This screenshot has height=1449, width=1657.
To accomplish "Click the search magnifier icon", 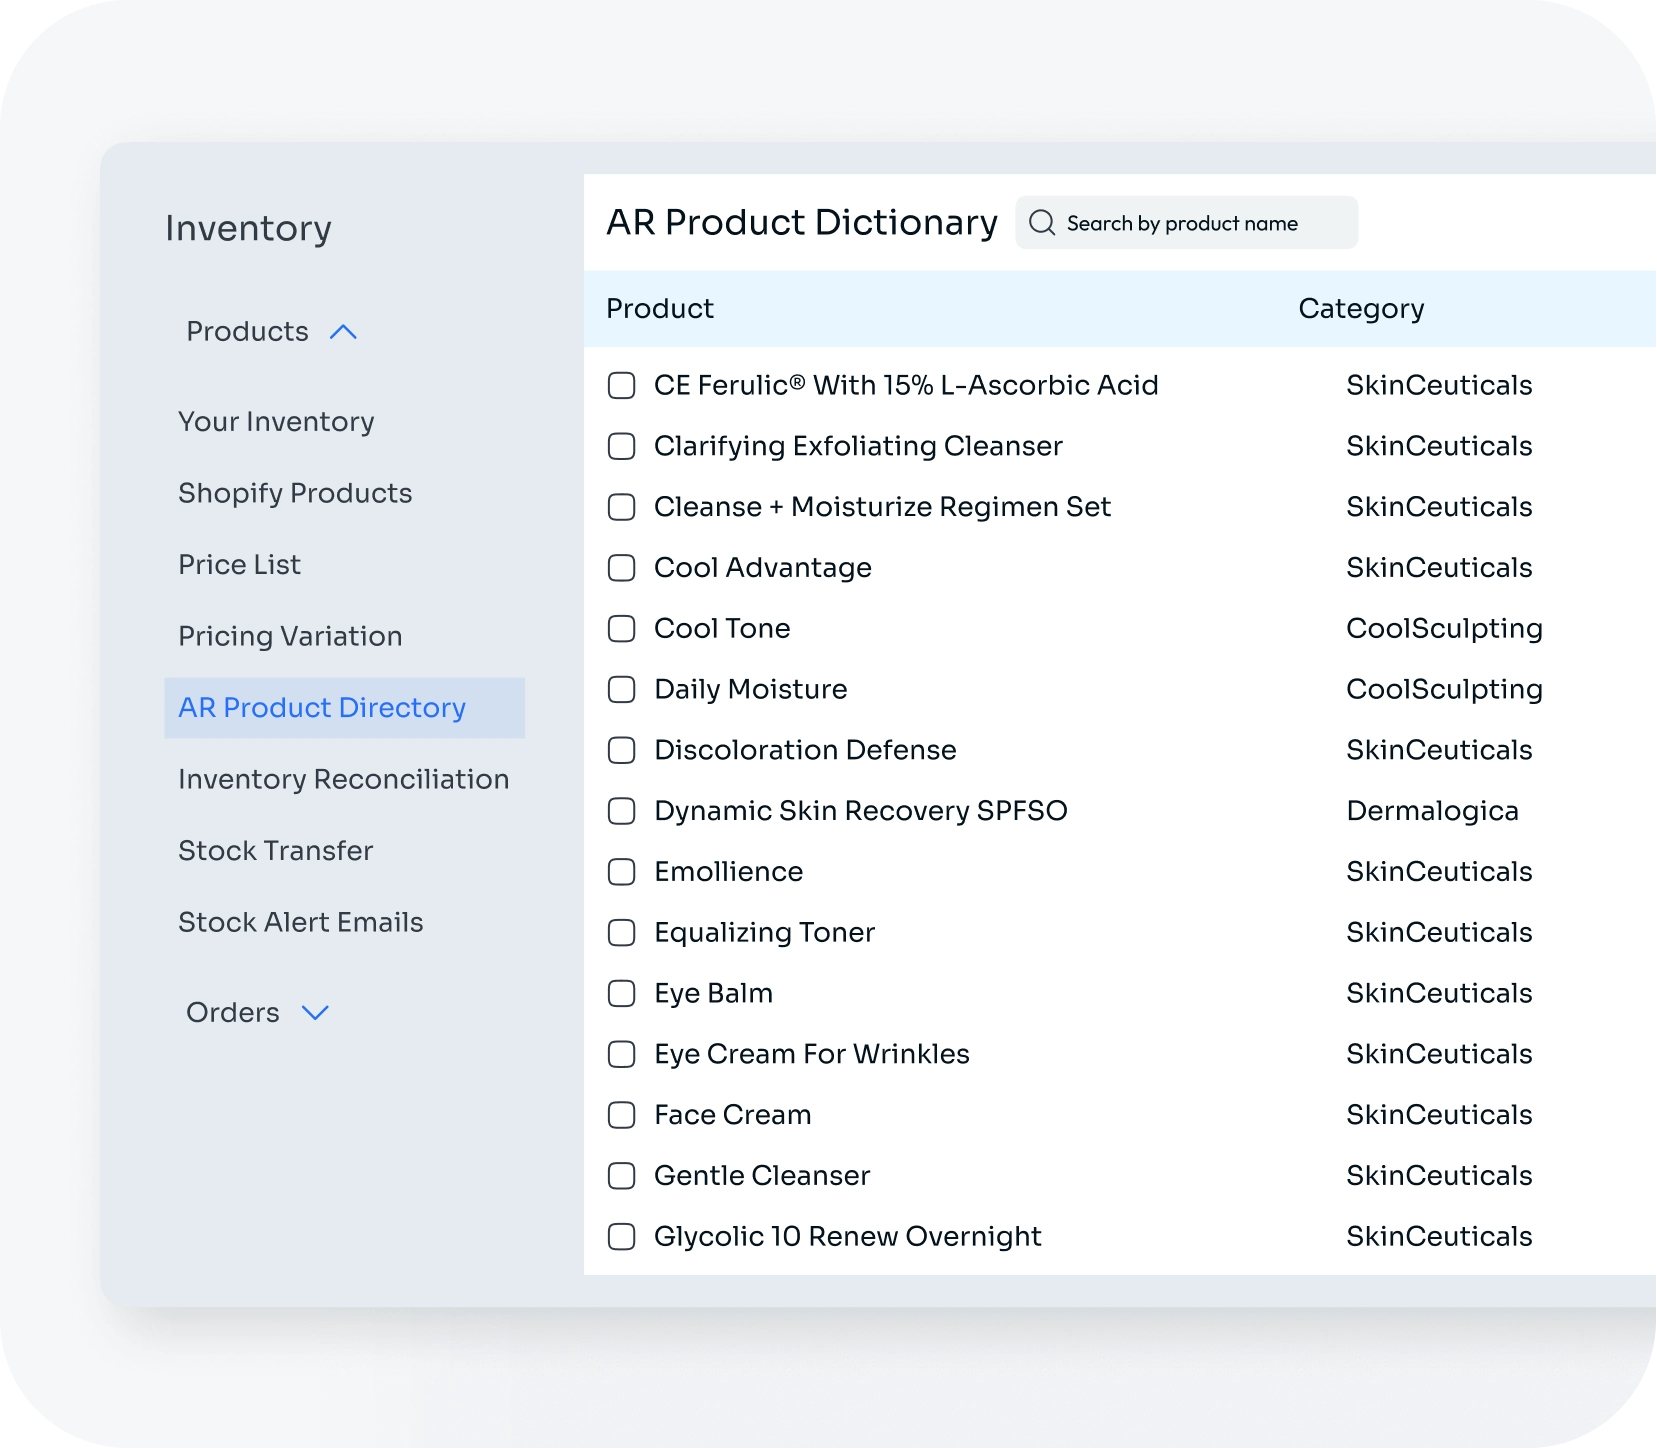I will 1042,223.
